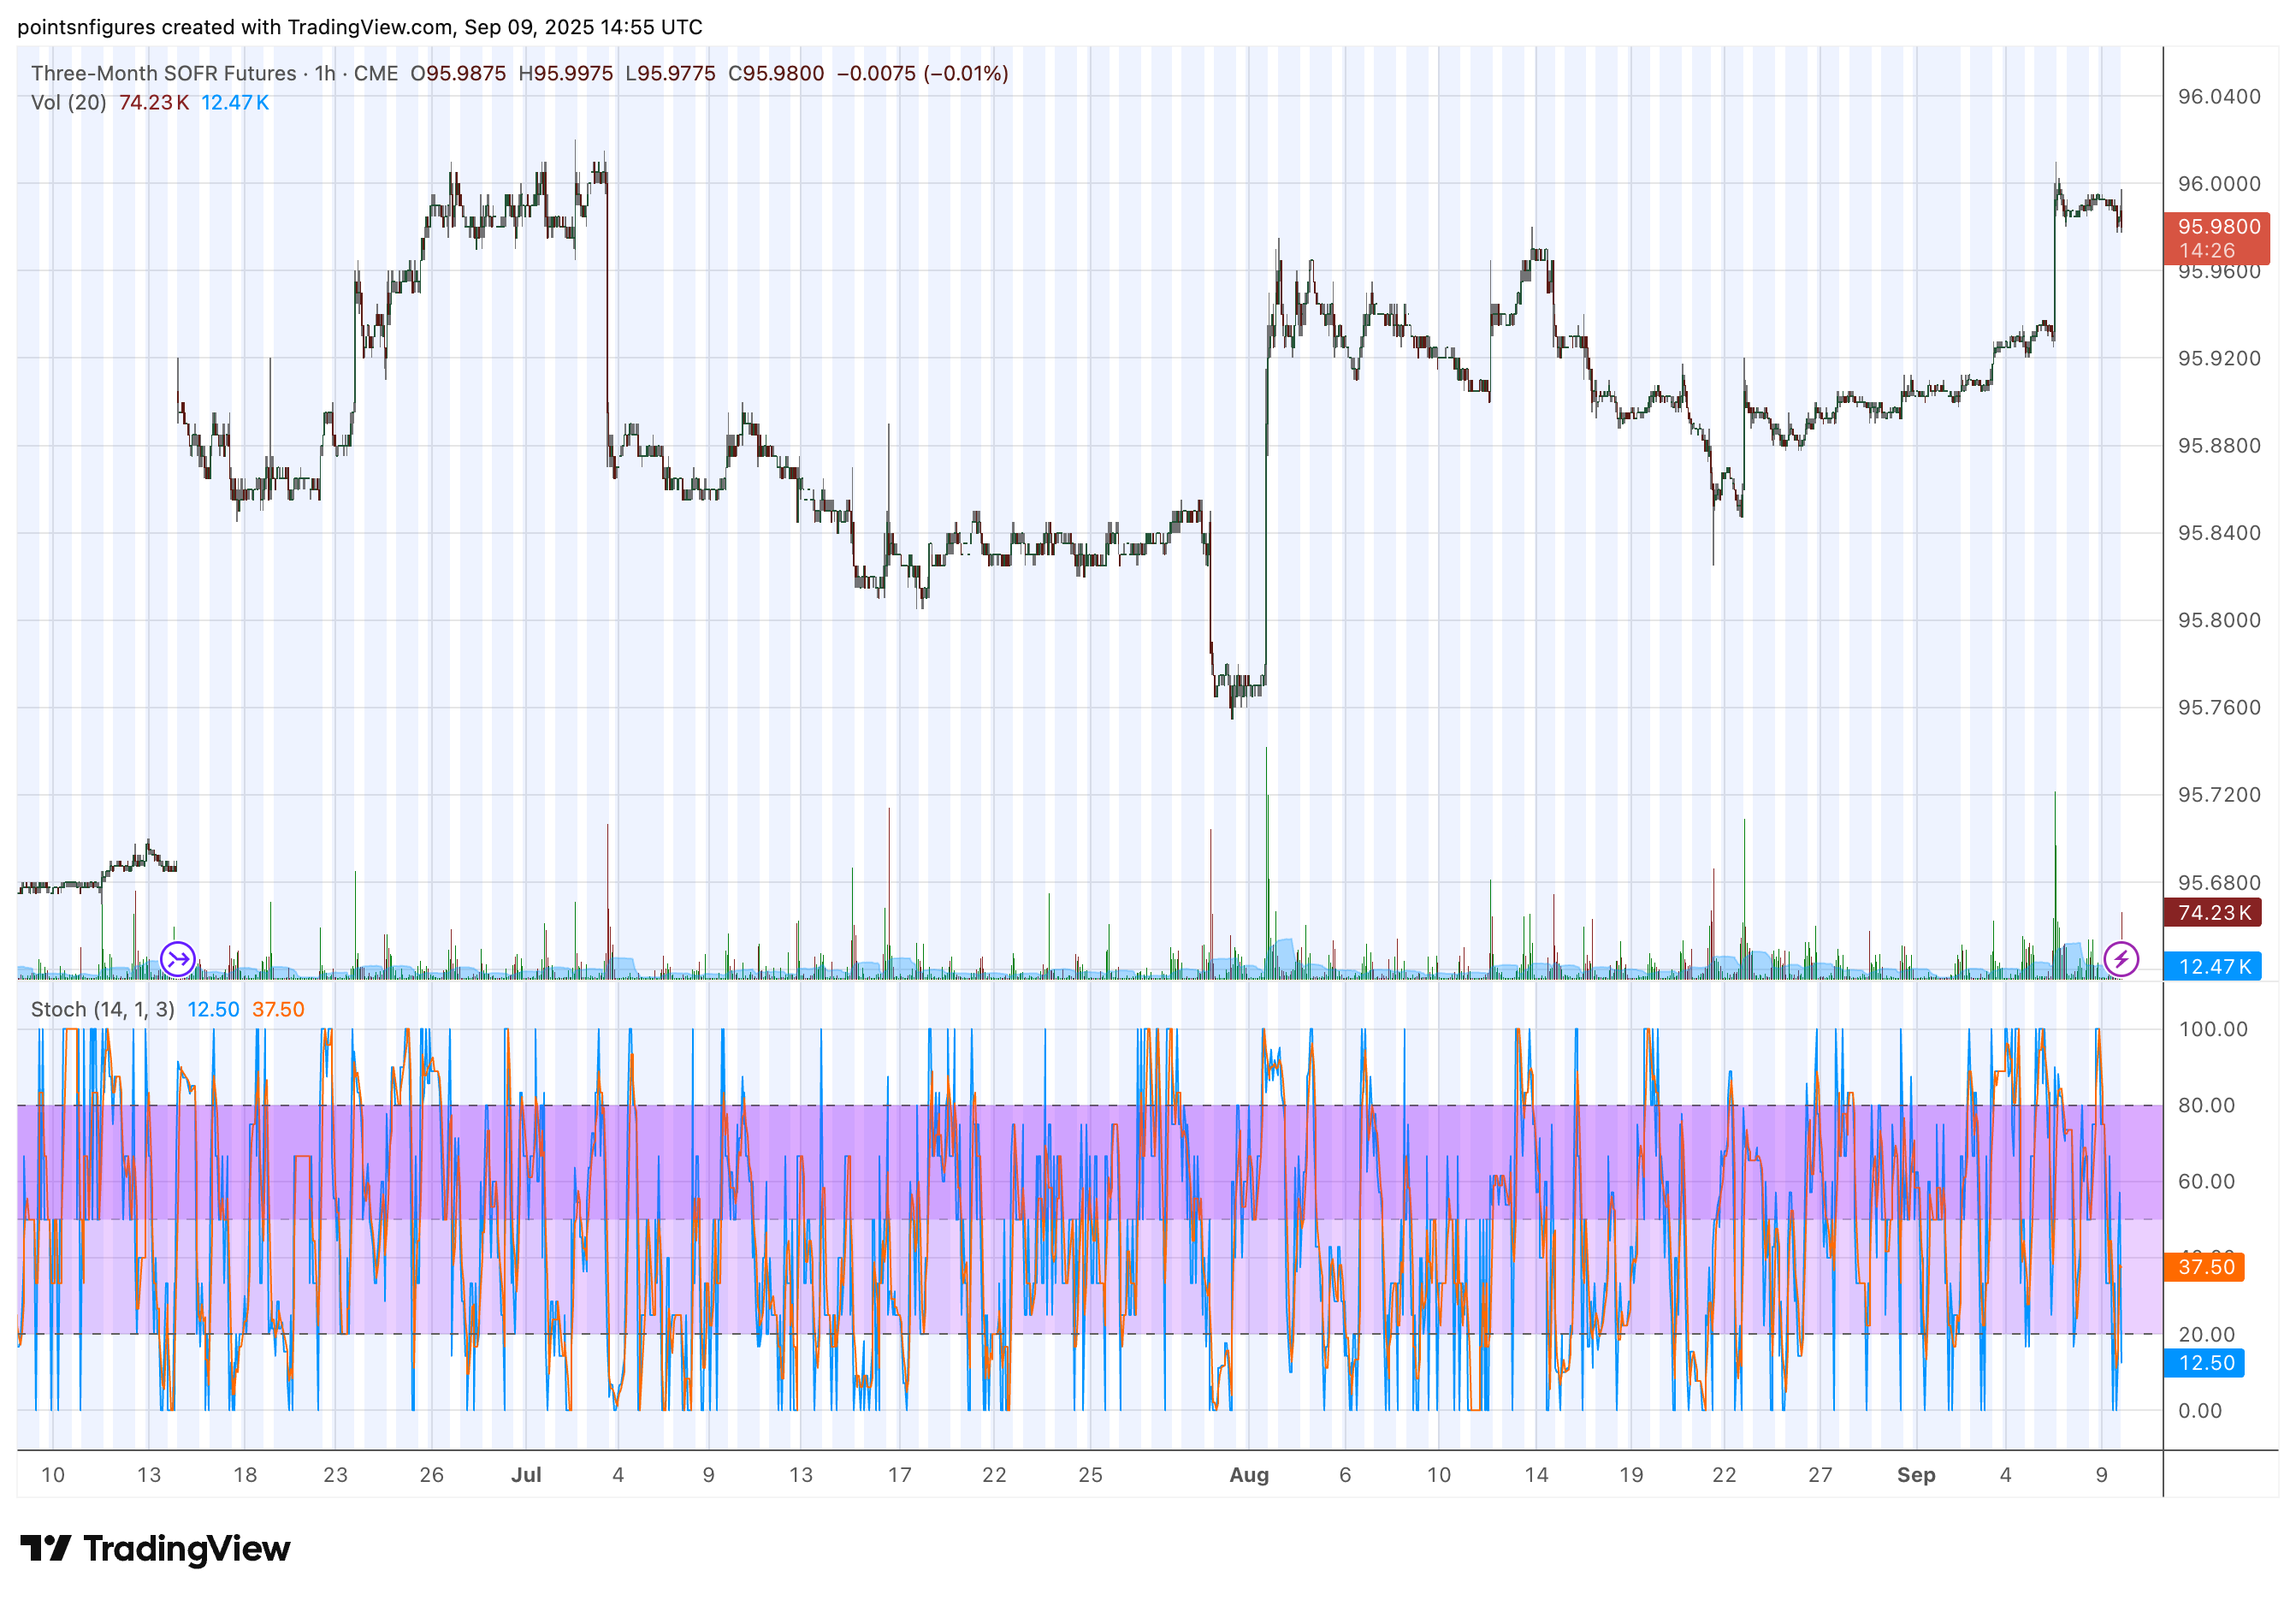Image resolution: width=2296 pixels, height=1600 pixels.
Task: Click the orange 37.50 Stoch axis label
Action: pyautogui.click(x=2205, y=1267)
